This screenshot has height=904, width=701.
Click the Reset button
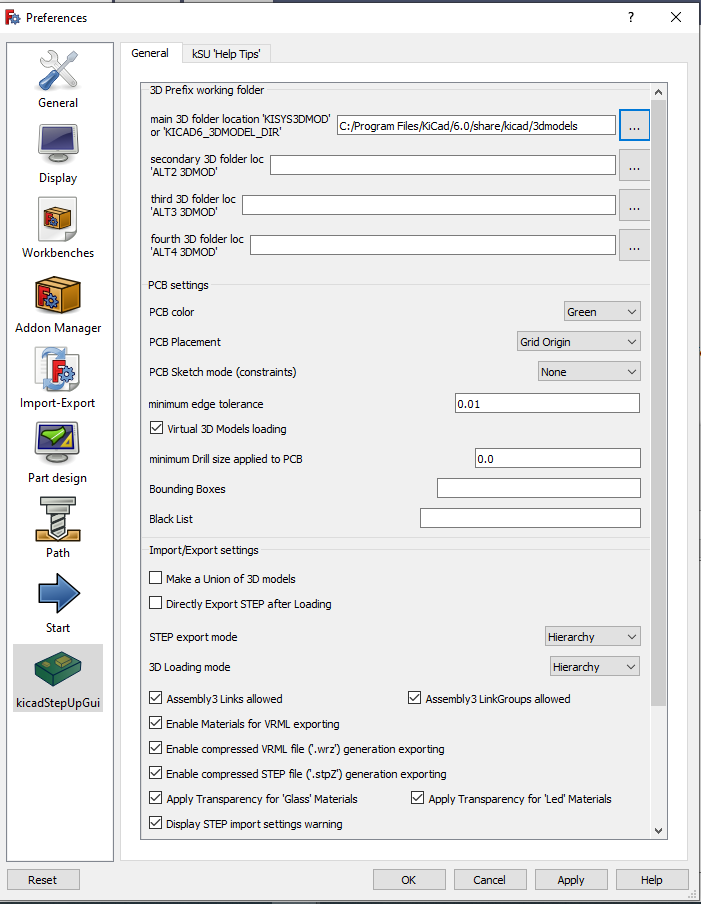point(43,880)
